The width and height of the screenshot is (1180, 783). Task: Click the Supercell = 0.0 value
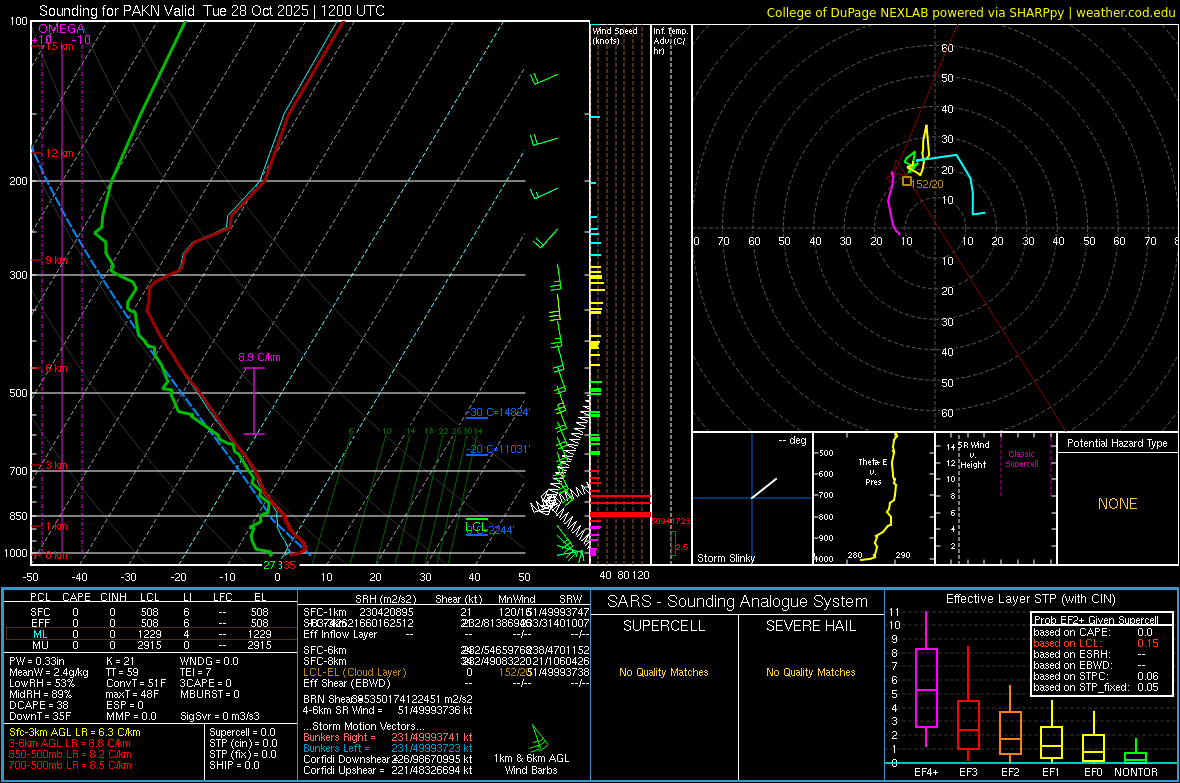point(242,732)
